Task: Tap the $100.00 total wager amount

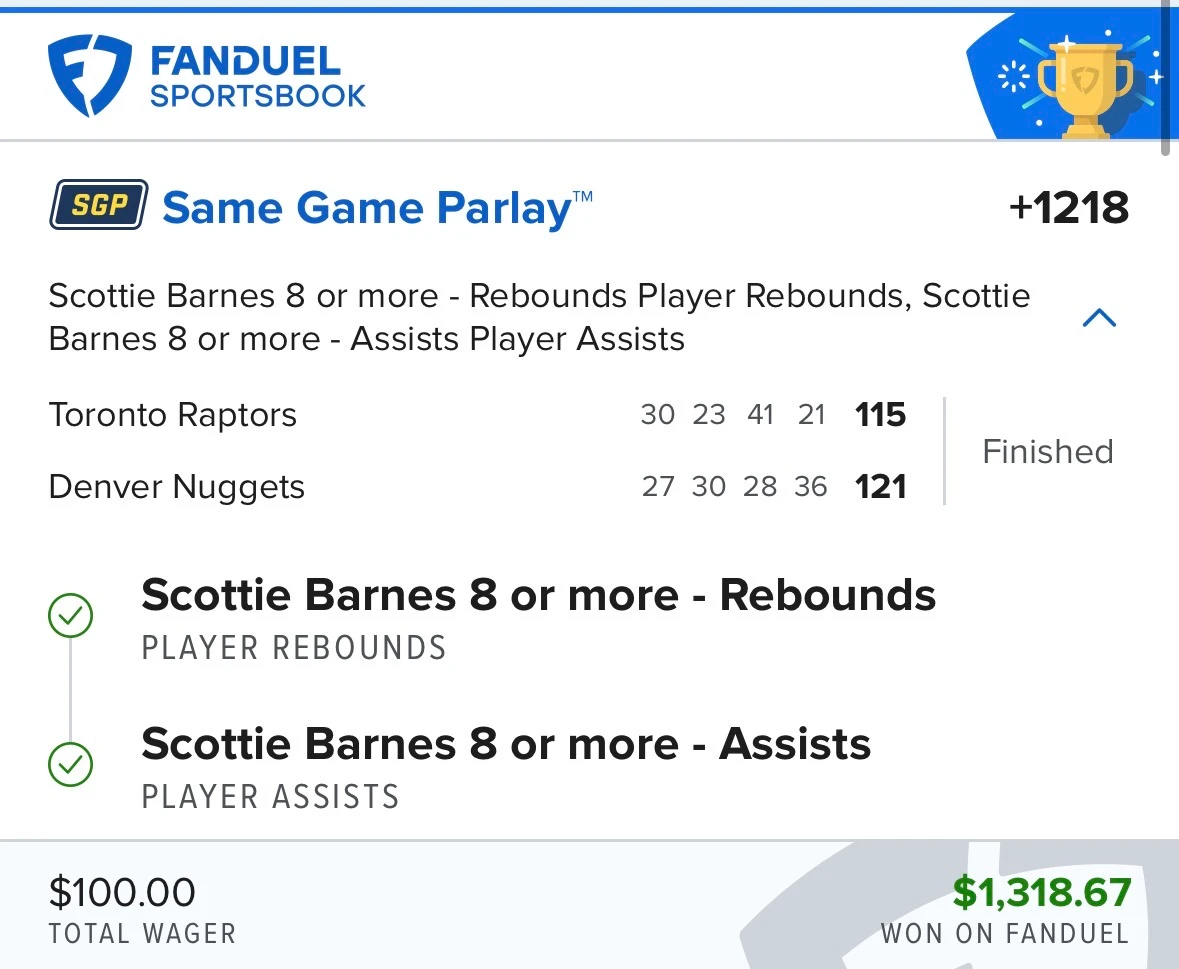Action: click(122, 892)
